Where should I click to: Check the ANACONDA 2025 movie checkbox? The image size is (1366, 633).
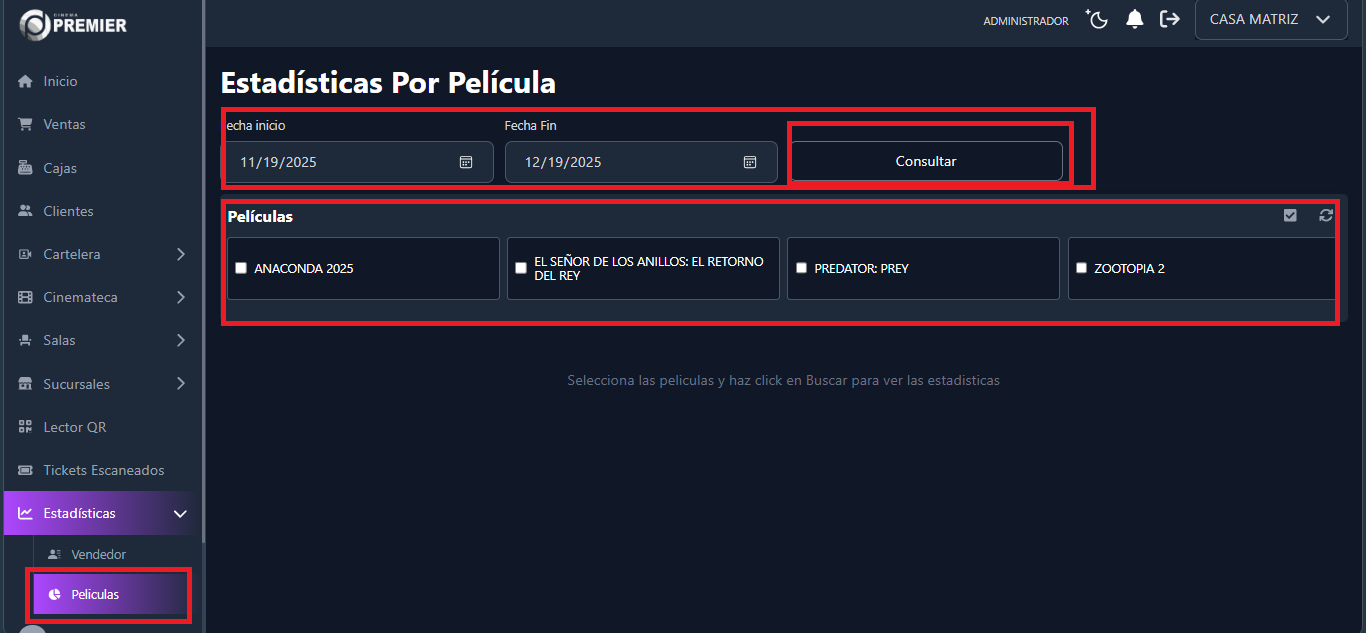pos(240,268)
